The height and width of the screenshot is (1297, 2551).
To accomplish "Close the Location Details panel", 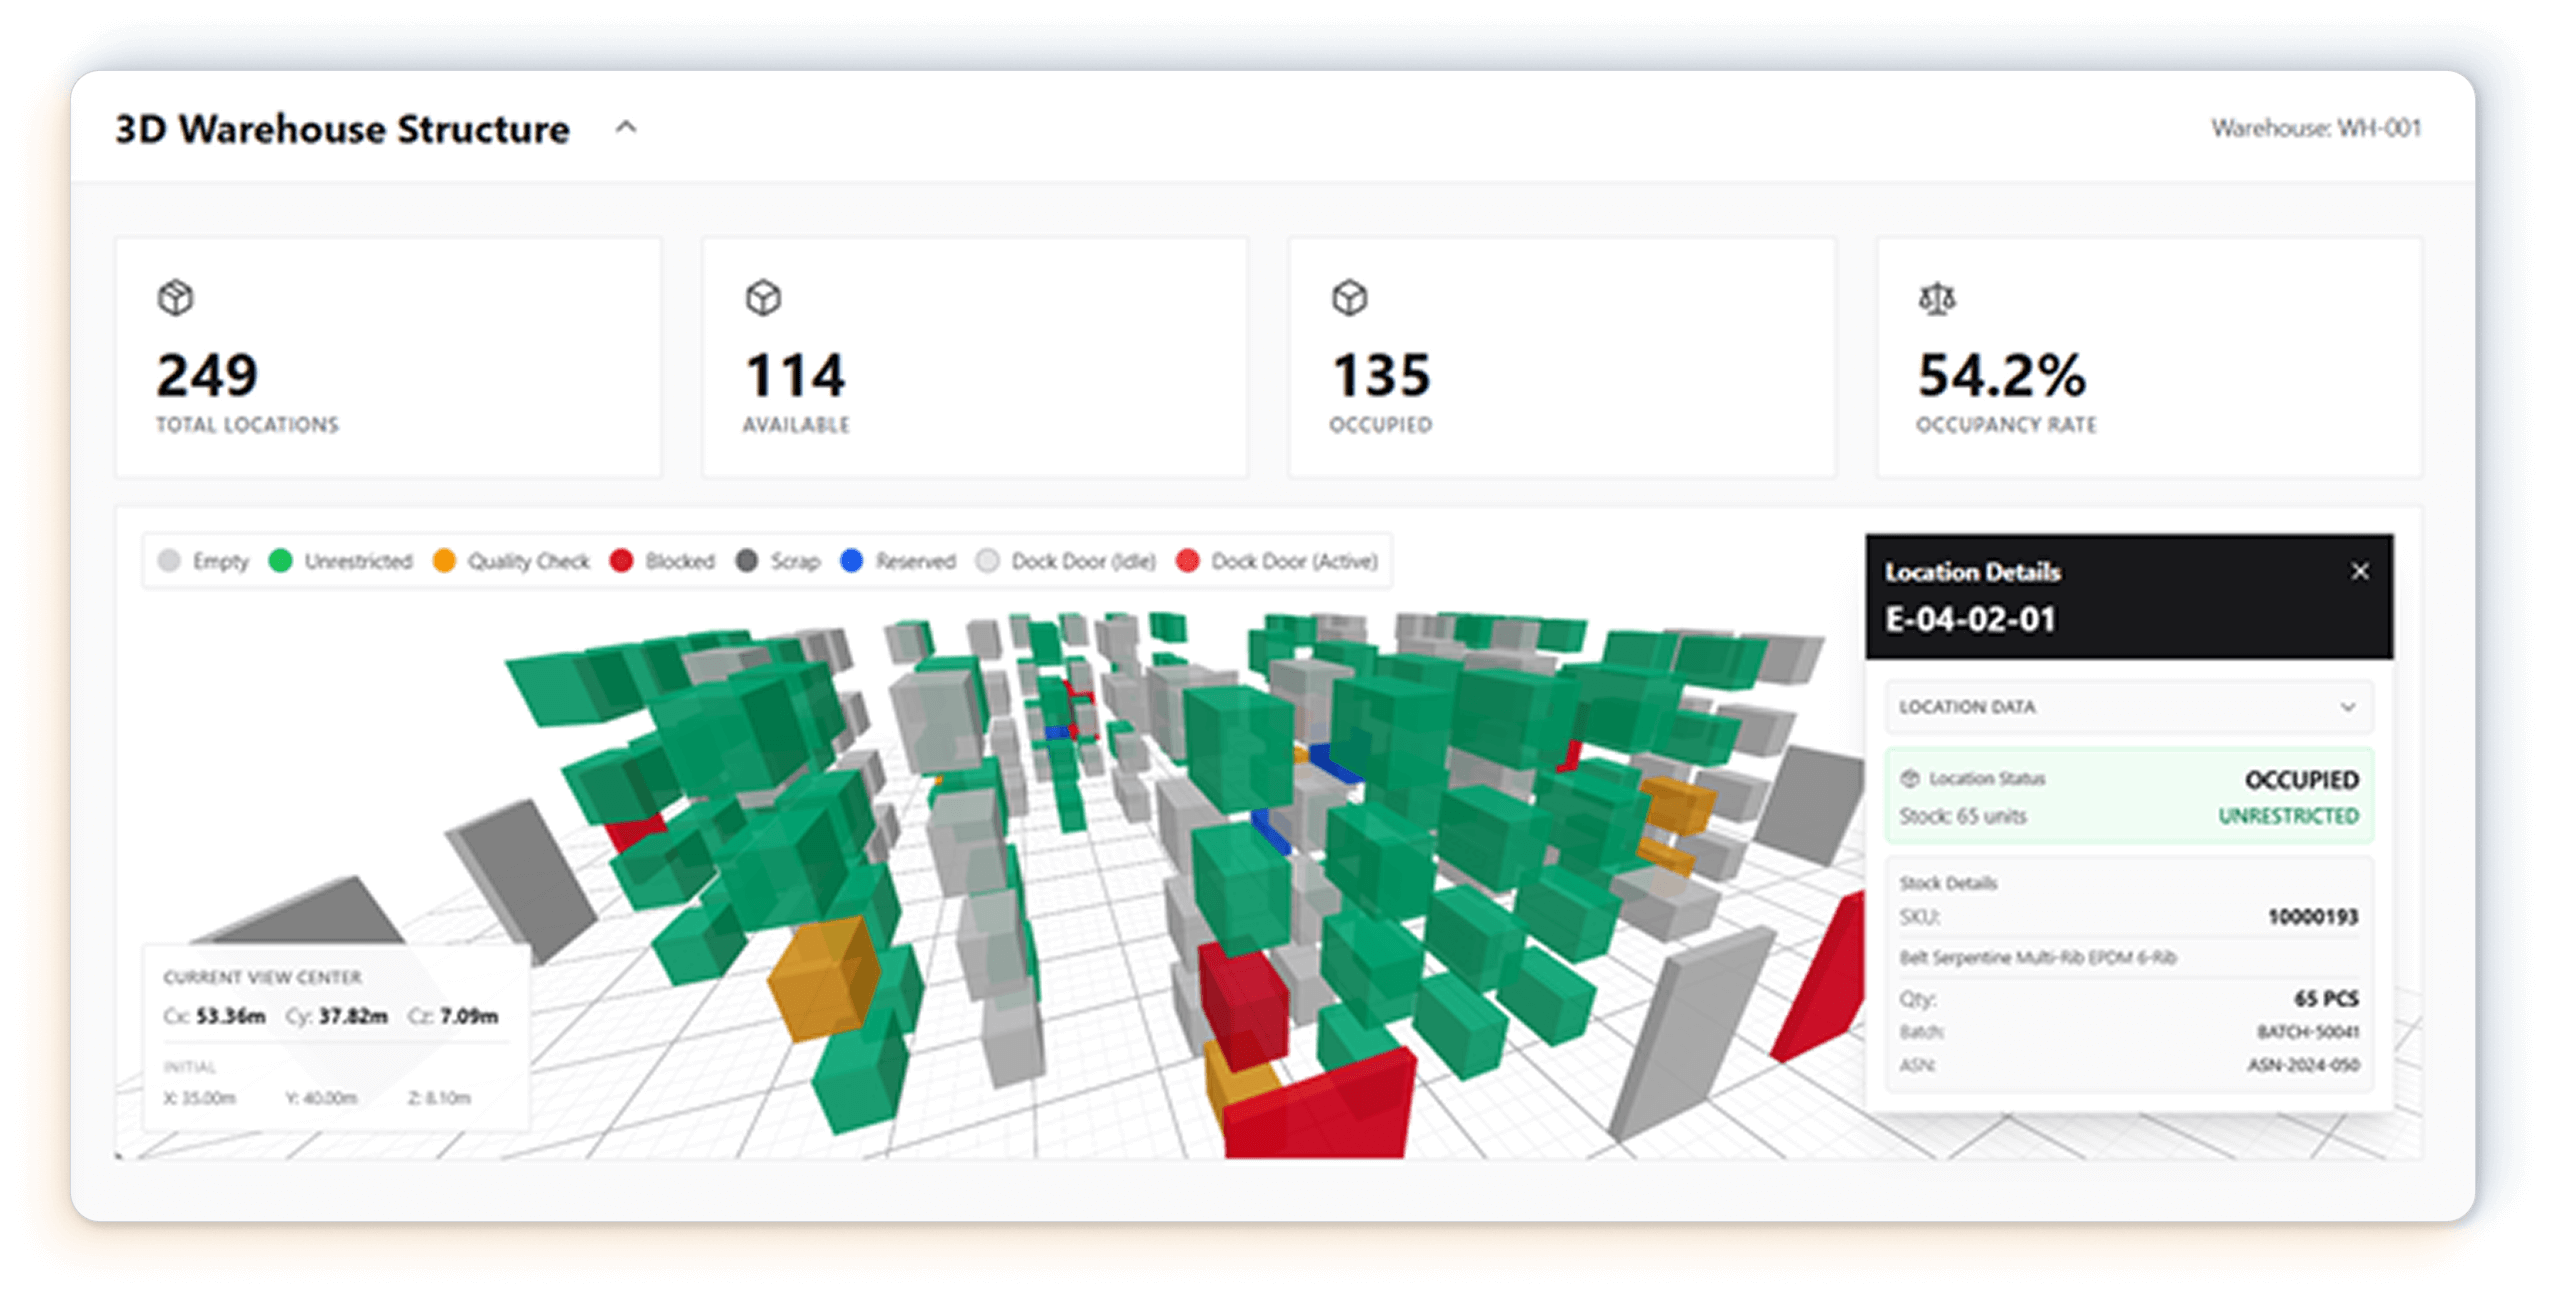I will pyautogui.click(x=2360, y=571).
